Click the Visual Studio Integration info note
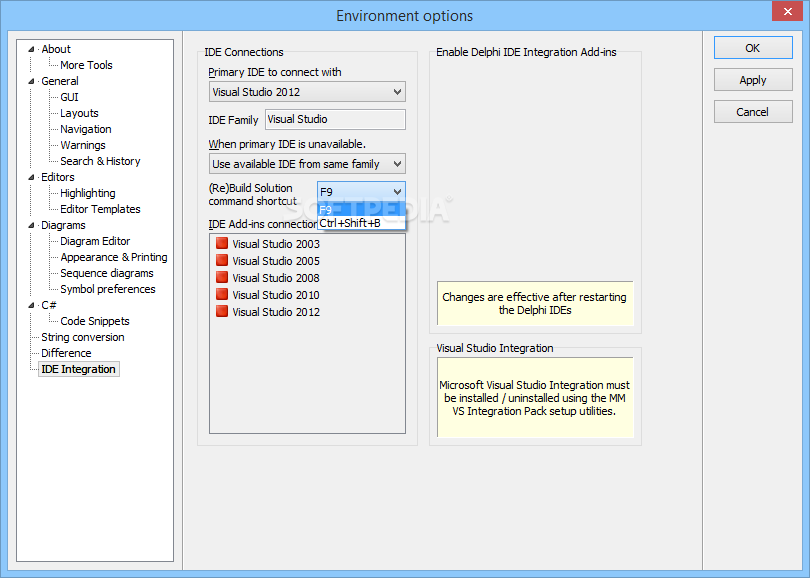Screen dimensions: 810x578 click(x=535, y=398)
